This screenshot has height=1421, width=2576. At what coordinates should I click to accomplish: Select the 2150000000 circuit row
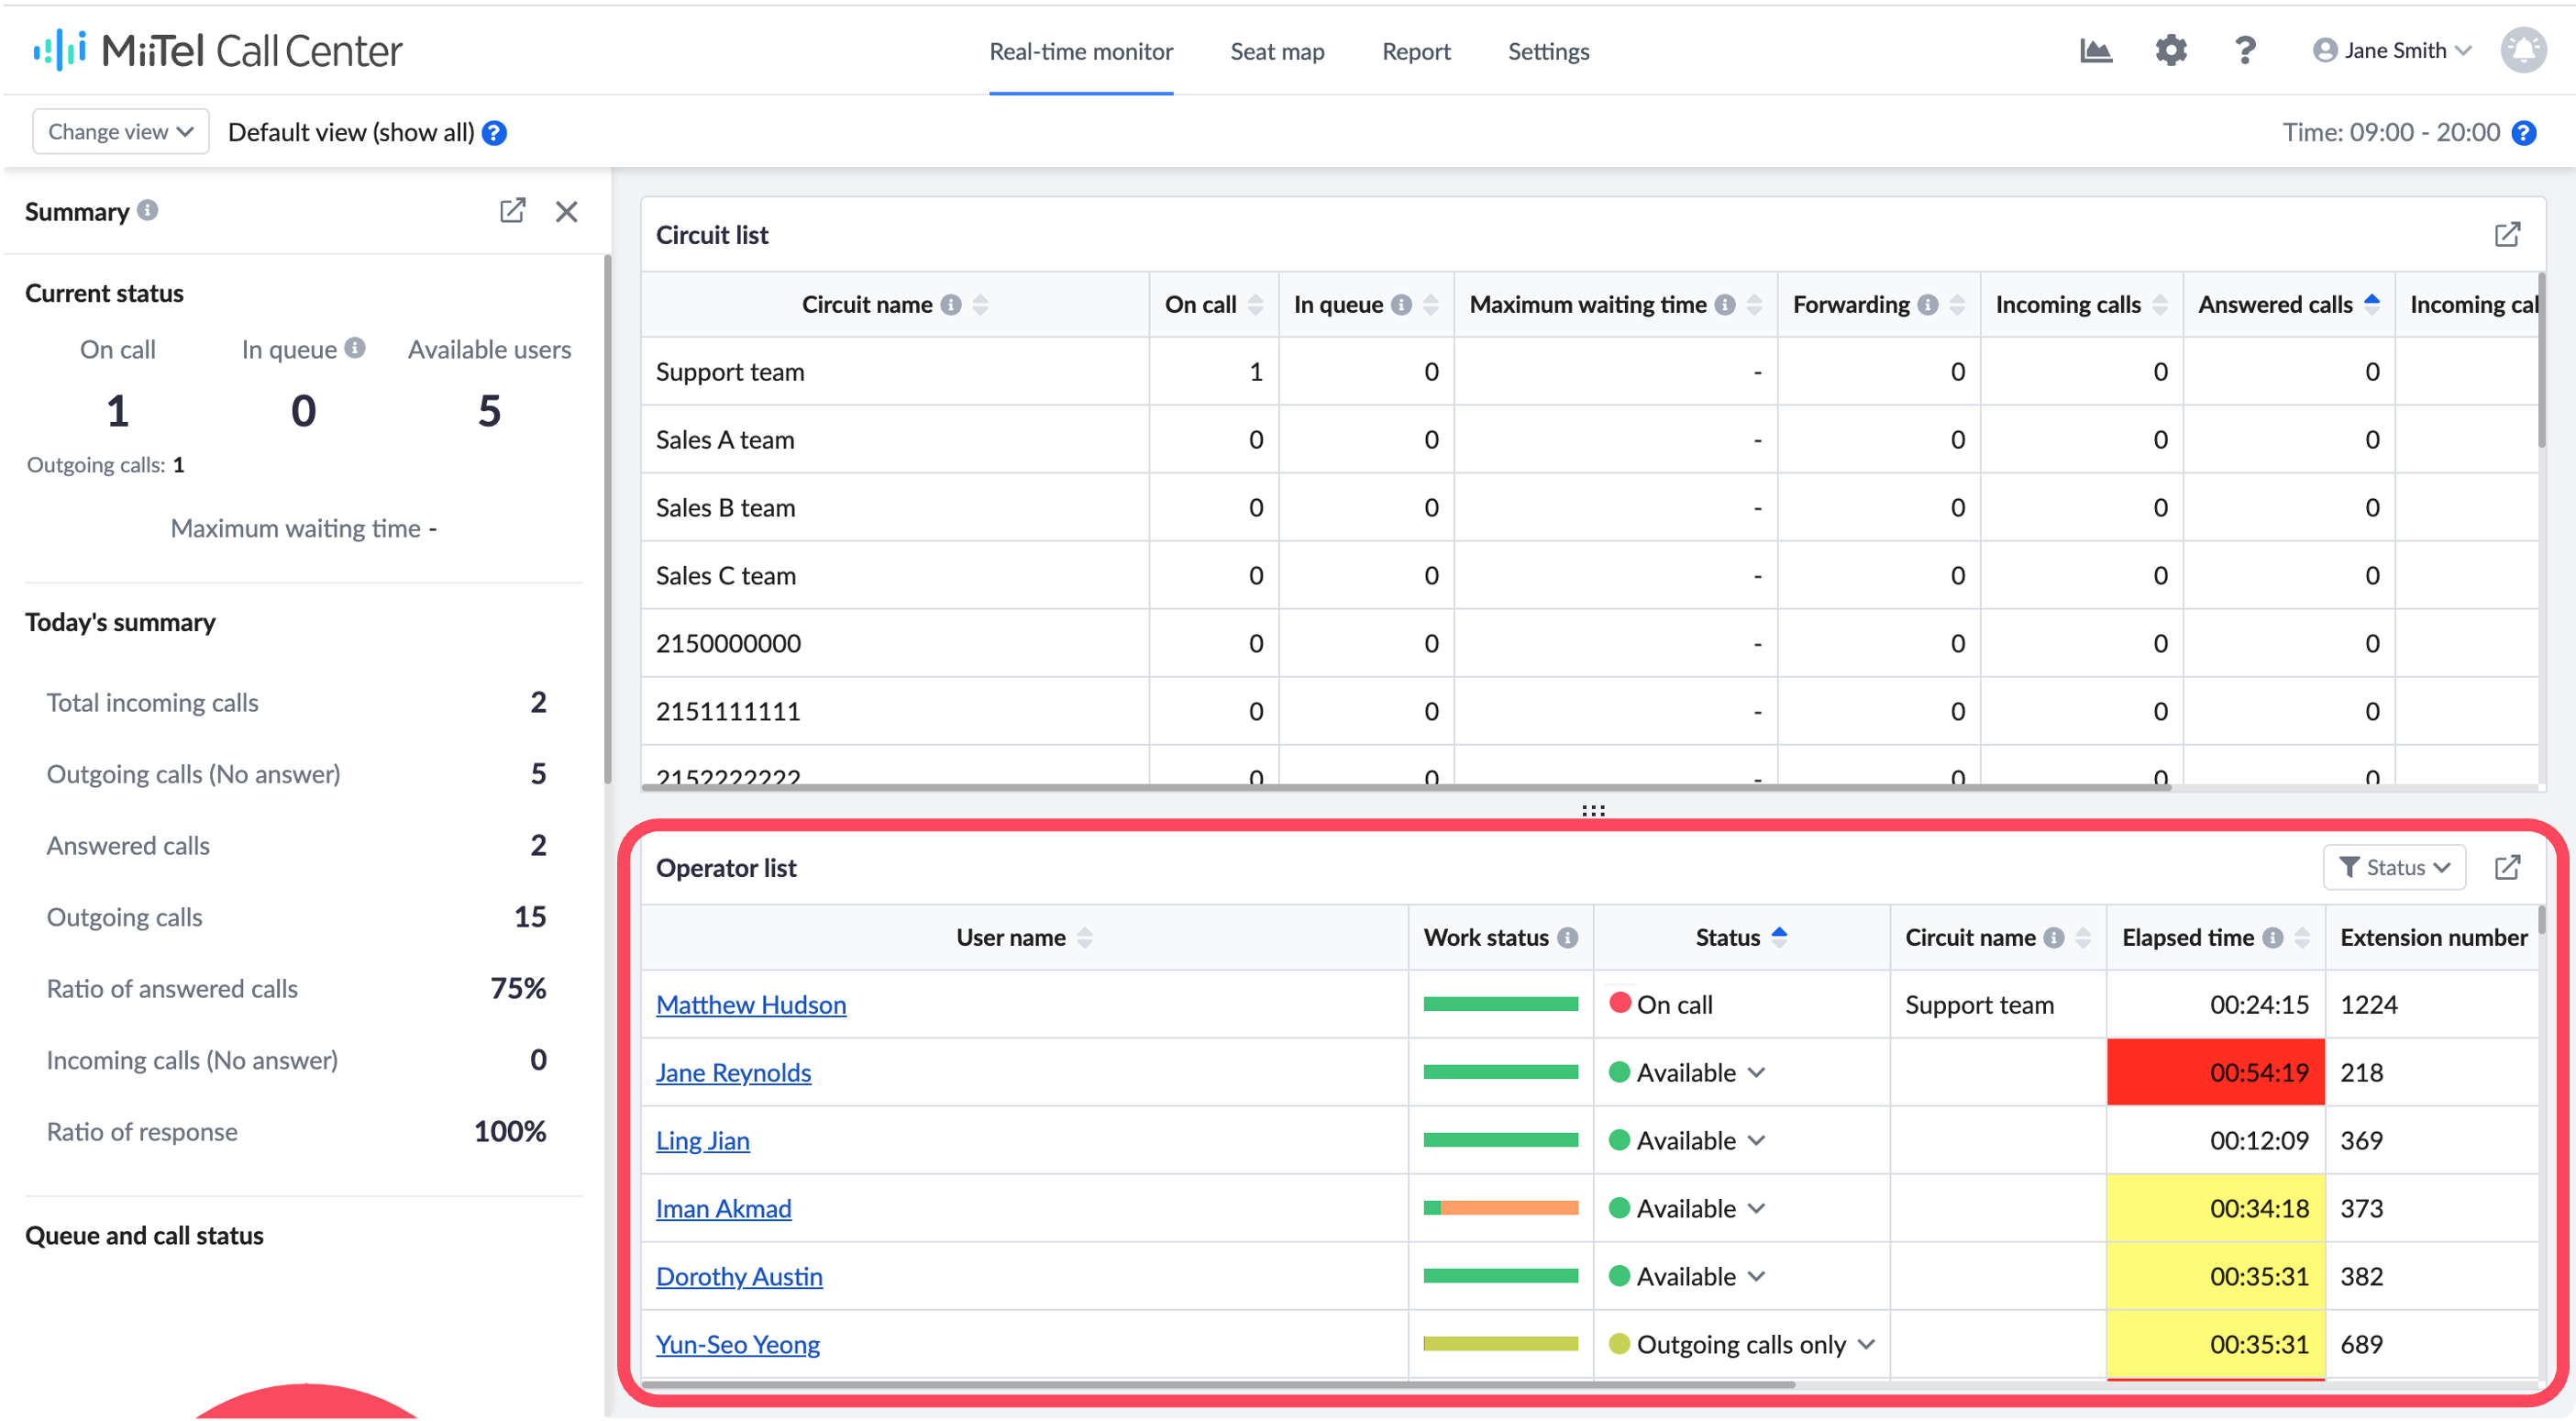pos(1590,643)
